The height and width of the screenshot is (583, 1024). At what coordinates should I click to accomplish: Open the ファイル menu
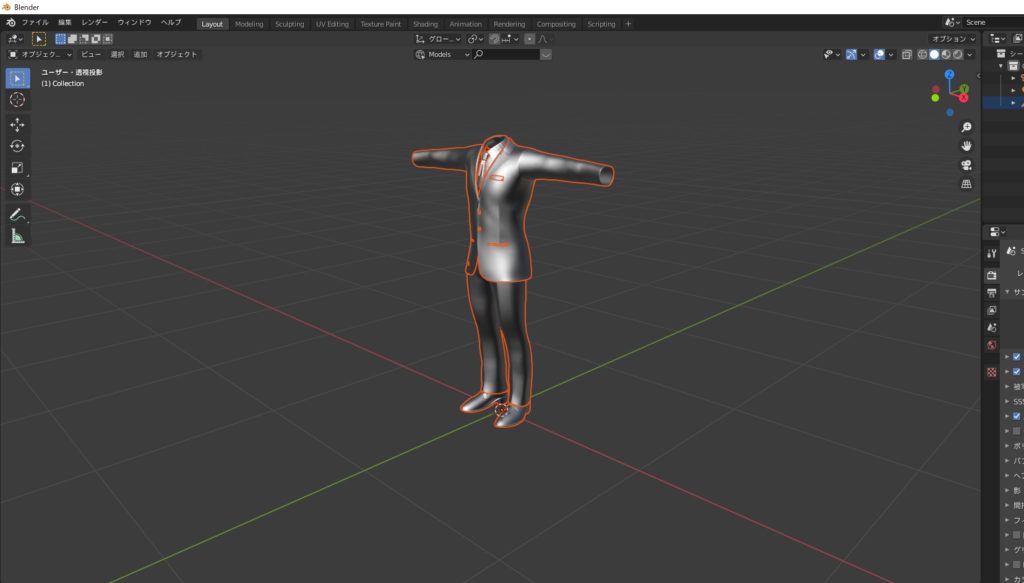tap(35, 23)
